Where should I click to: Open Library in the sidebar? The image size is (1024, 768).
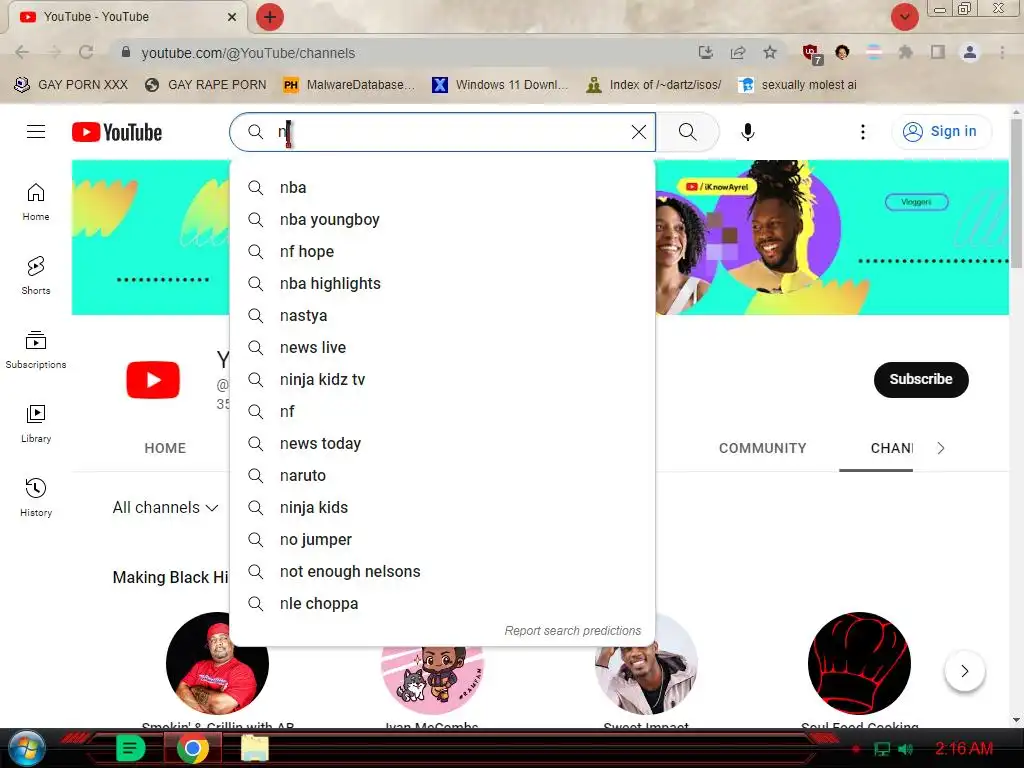(36, 423)
